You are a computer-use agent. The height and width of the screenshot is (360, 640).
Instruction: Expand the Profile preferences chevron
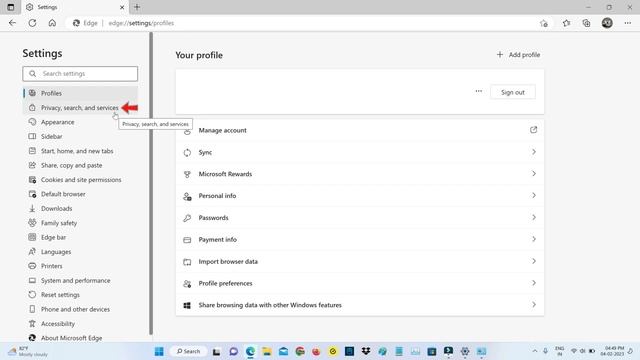coord(534,283)
